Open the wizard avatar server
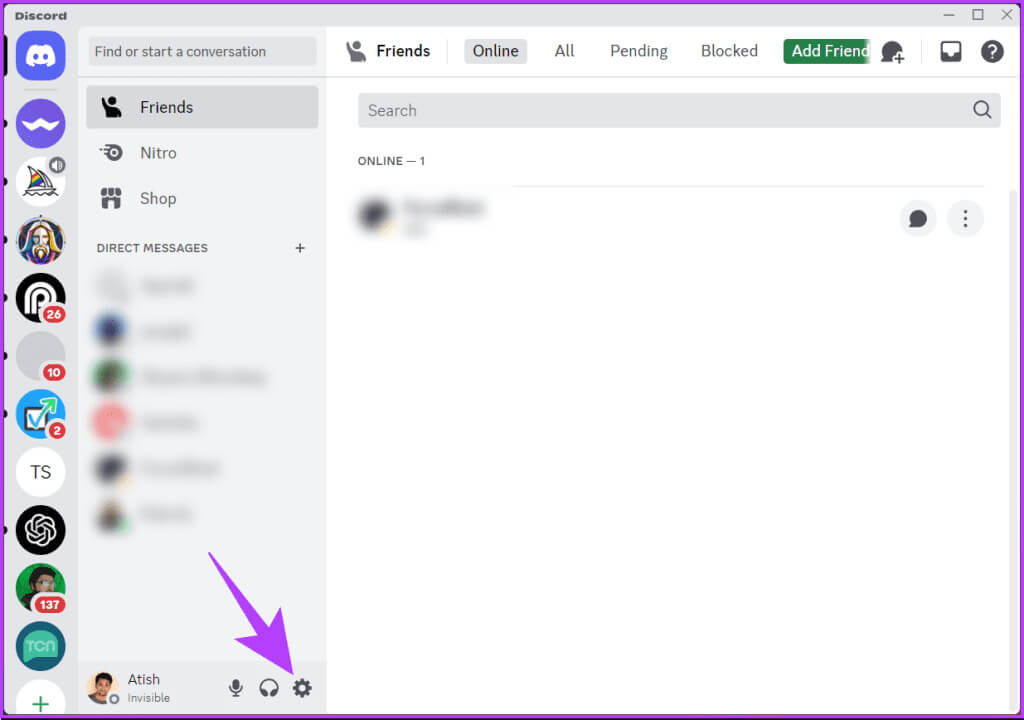 click(x=40, y=240)
